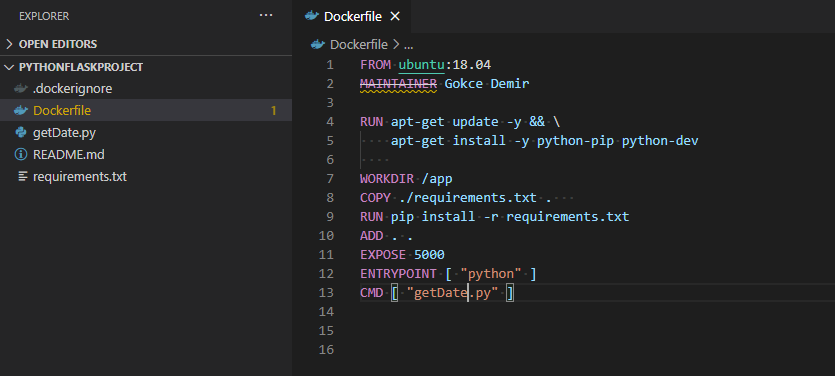Click line number 16 in the gutter
This screenshot has width=835, height=376.
[x=326, y=349]
